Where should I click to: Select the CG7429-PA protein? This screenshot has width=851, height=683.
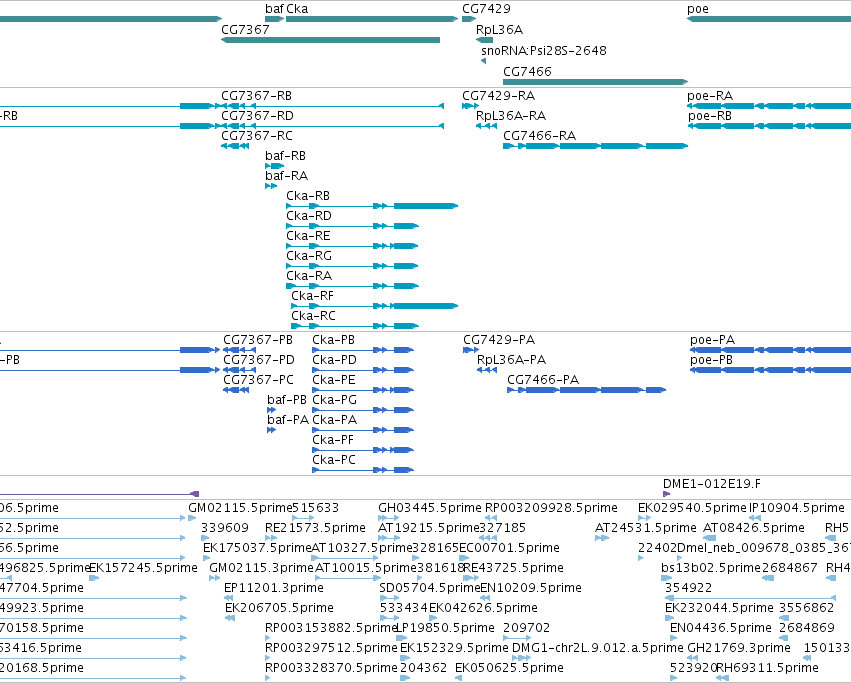tap(471, 350)
